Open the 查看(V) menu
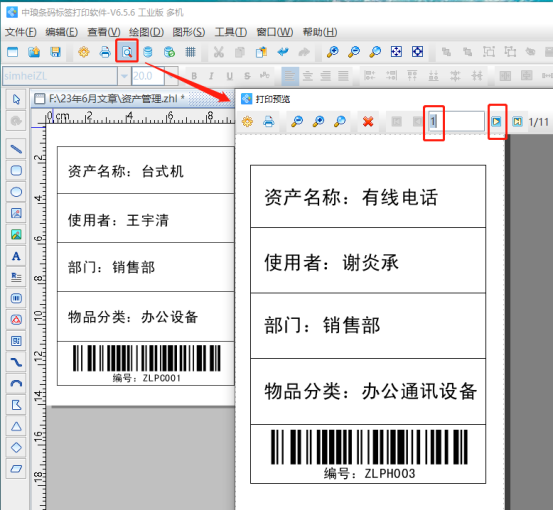The image size is (554, 511). click(x=104, y=32)
